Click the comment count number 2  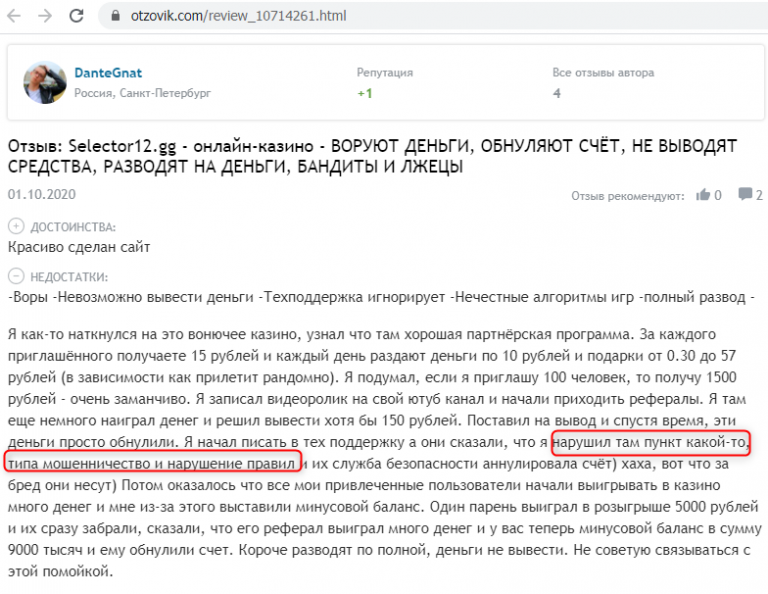760,195
